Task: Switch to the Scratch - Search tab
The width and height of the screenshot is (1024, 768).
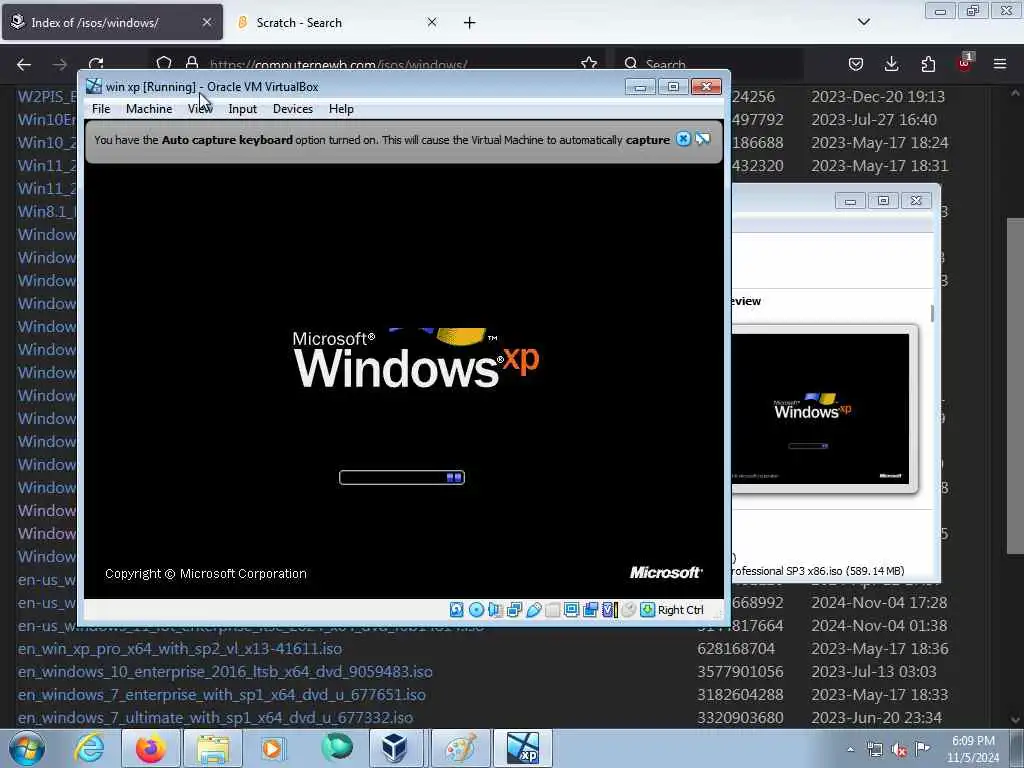Action: click(x=333, y=23)
